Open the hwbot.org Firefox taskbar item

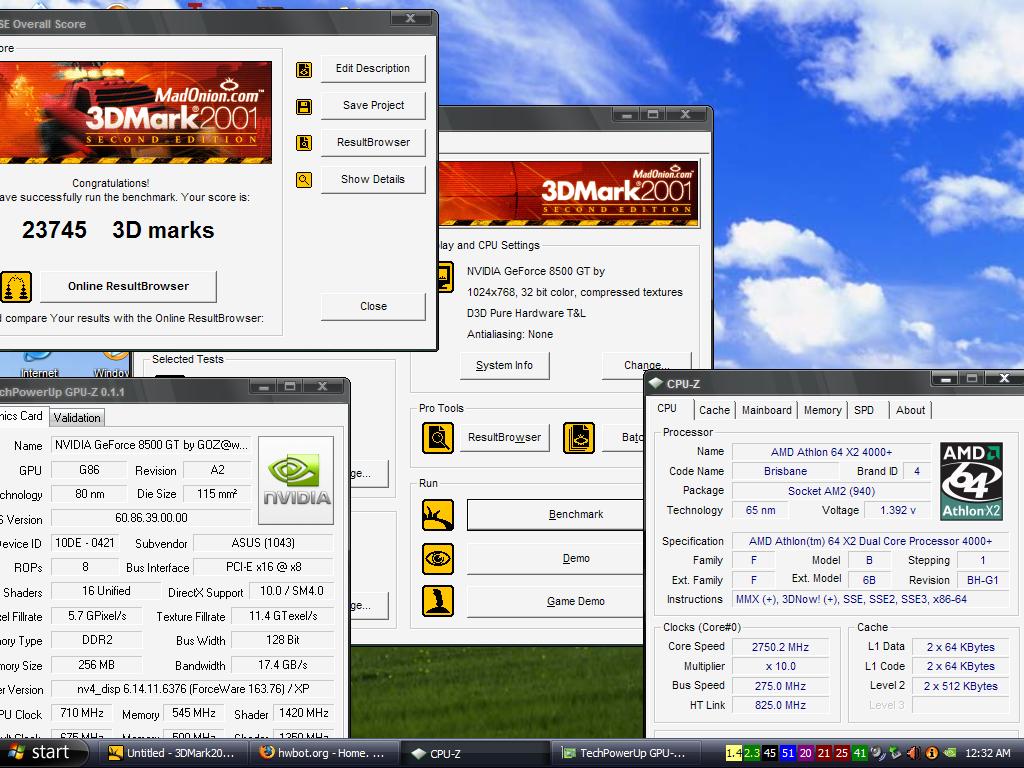[323, 753]
